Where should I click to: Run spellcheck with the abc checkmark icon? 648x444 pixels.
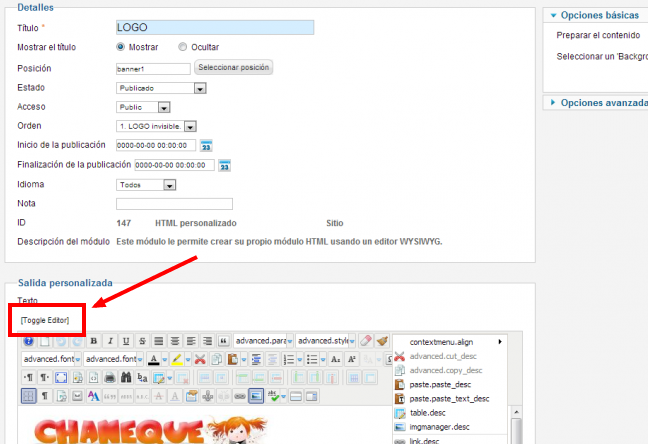[x=274, y=396]
